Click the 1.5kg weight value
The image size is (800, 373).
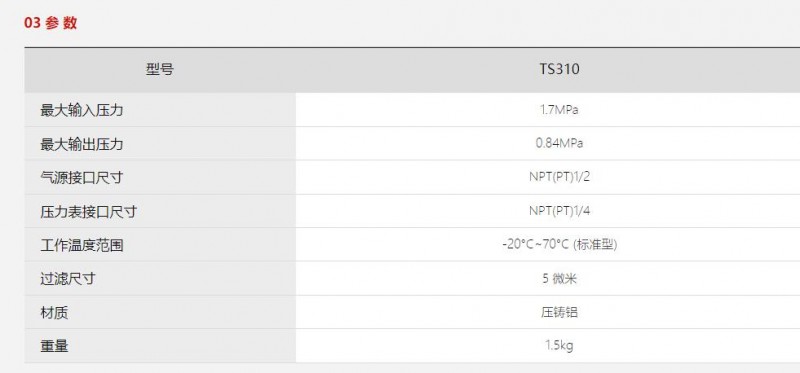pos(559,346)
